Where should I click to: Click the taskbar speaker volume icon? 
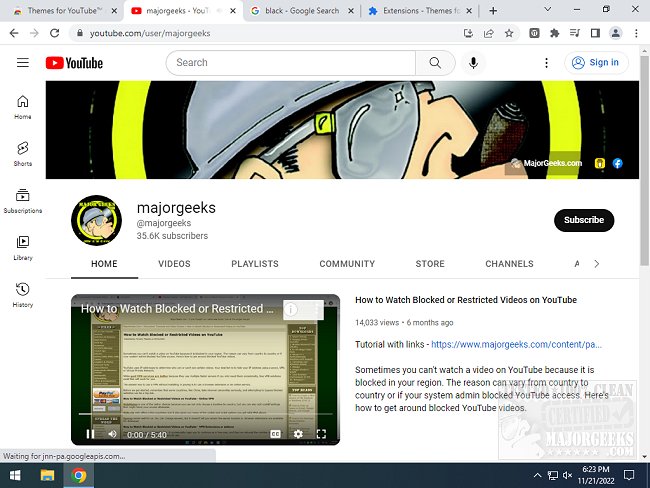pyautogui.click(x=568, y=475)
